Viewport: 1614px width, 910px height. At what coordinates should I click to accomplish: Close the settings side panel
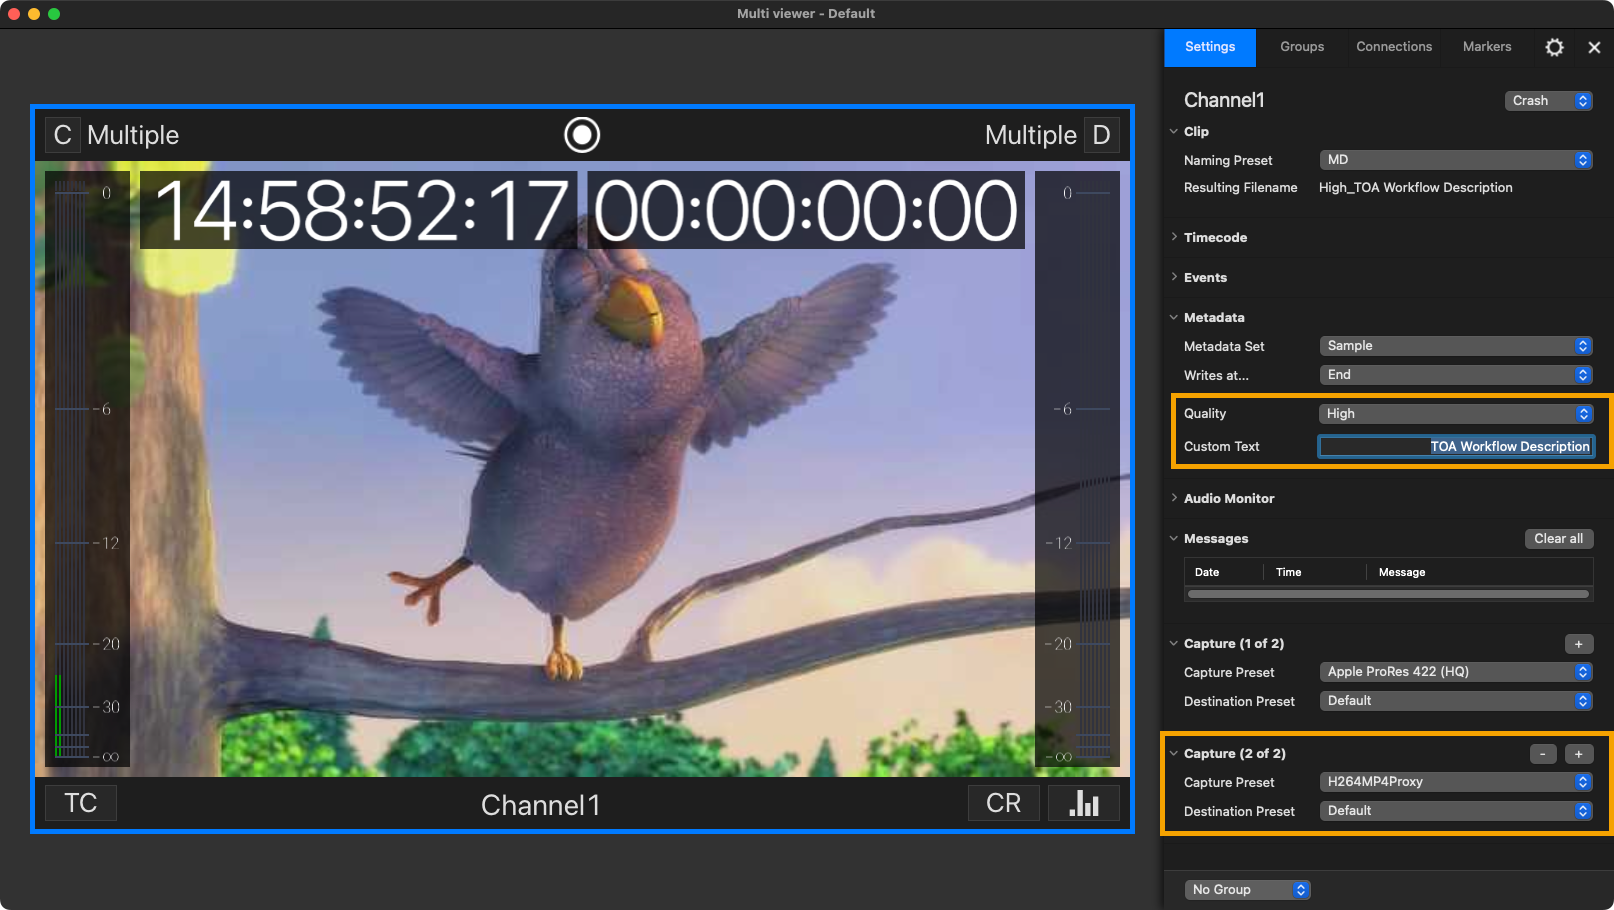tap(1594, 47)
